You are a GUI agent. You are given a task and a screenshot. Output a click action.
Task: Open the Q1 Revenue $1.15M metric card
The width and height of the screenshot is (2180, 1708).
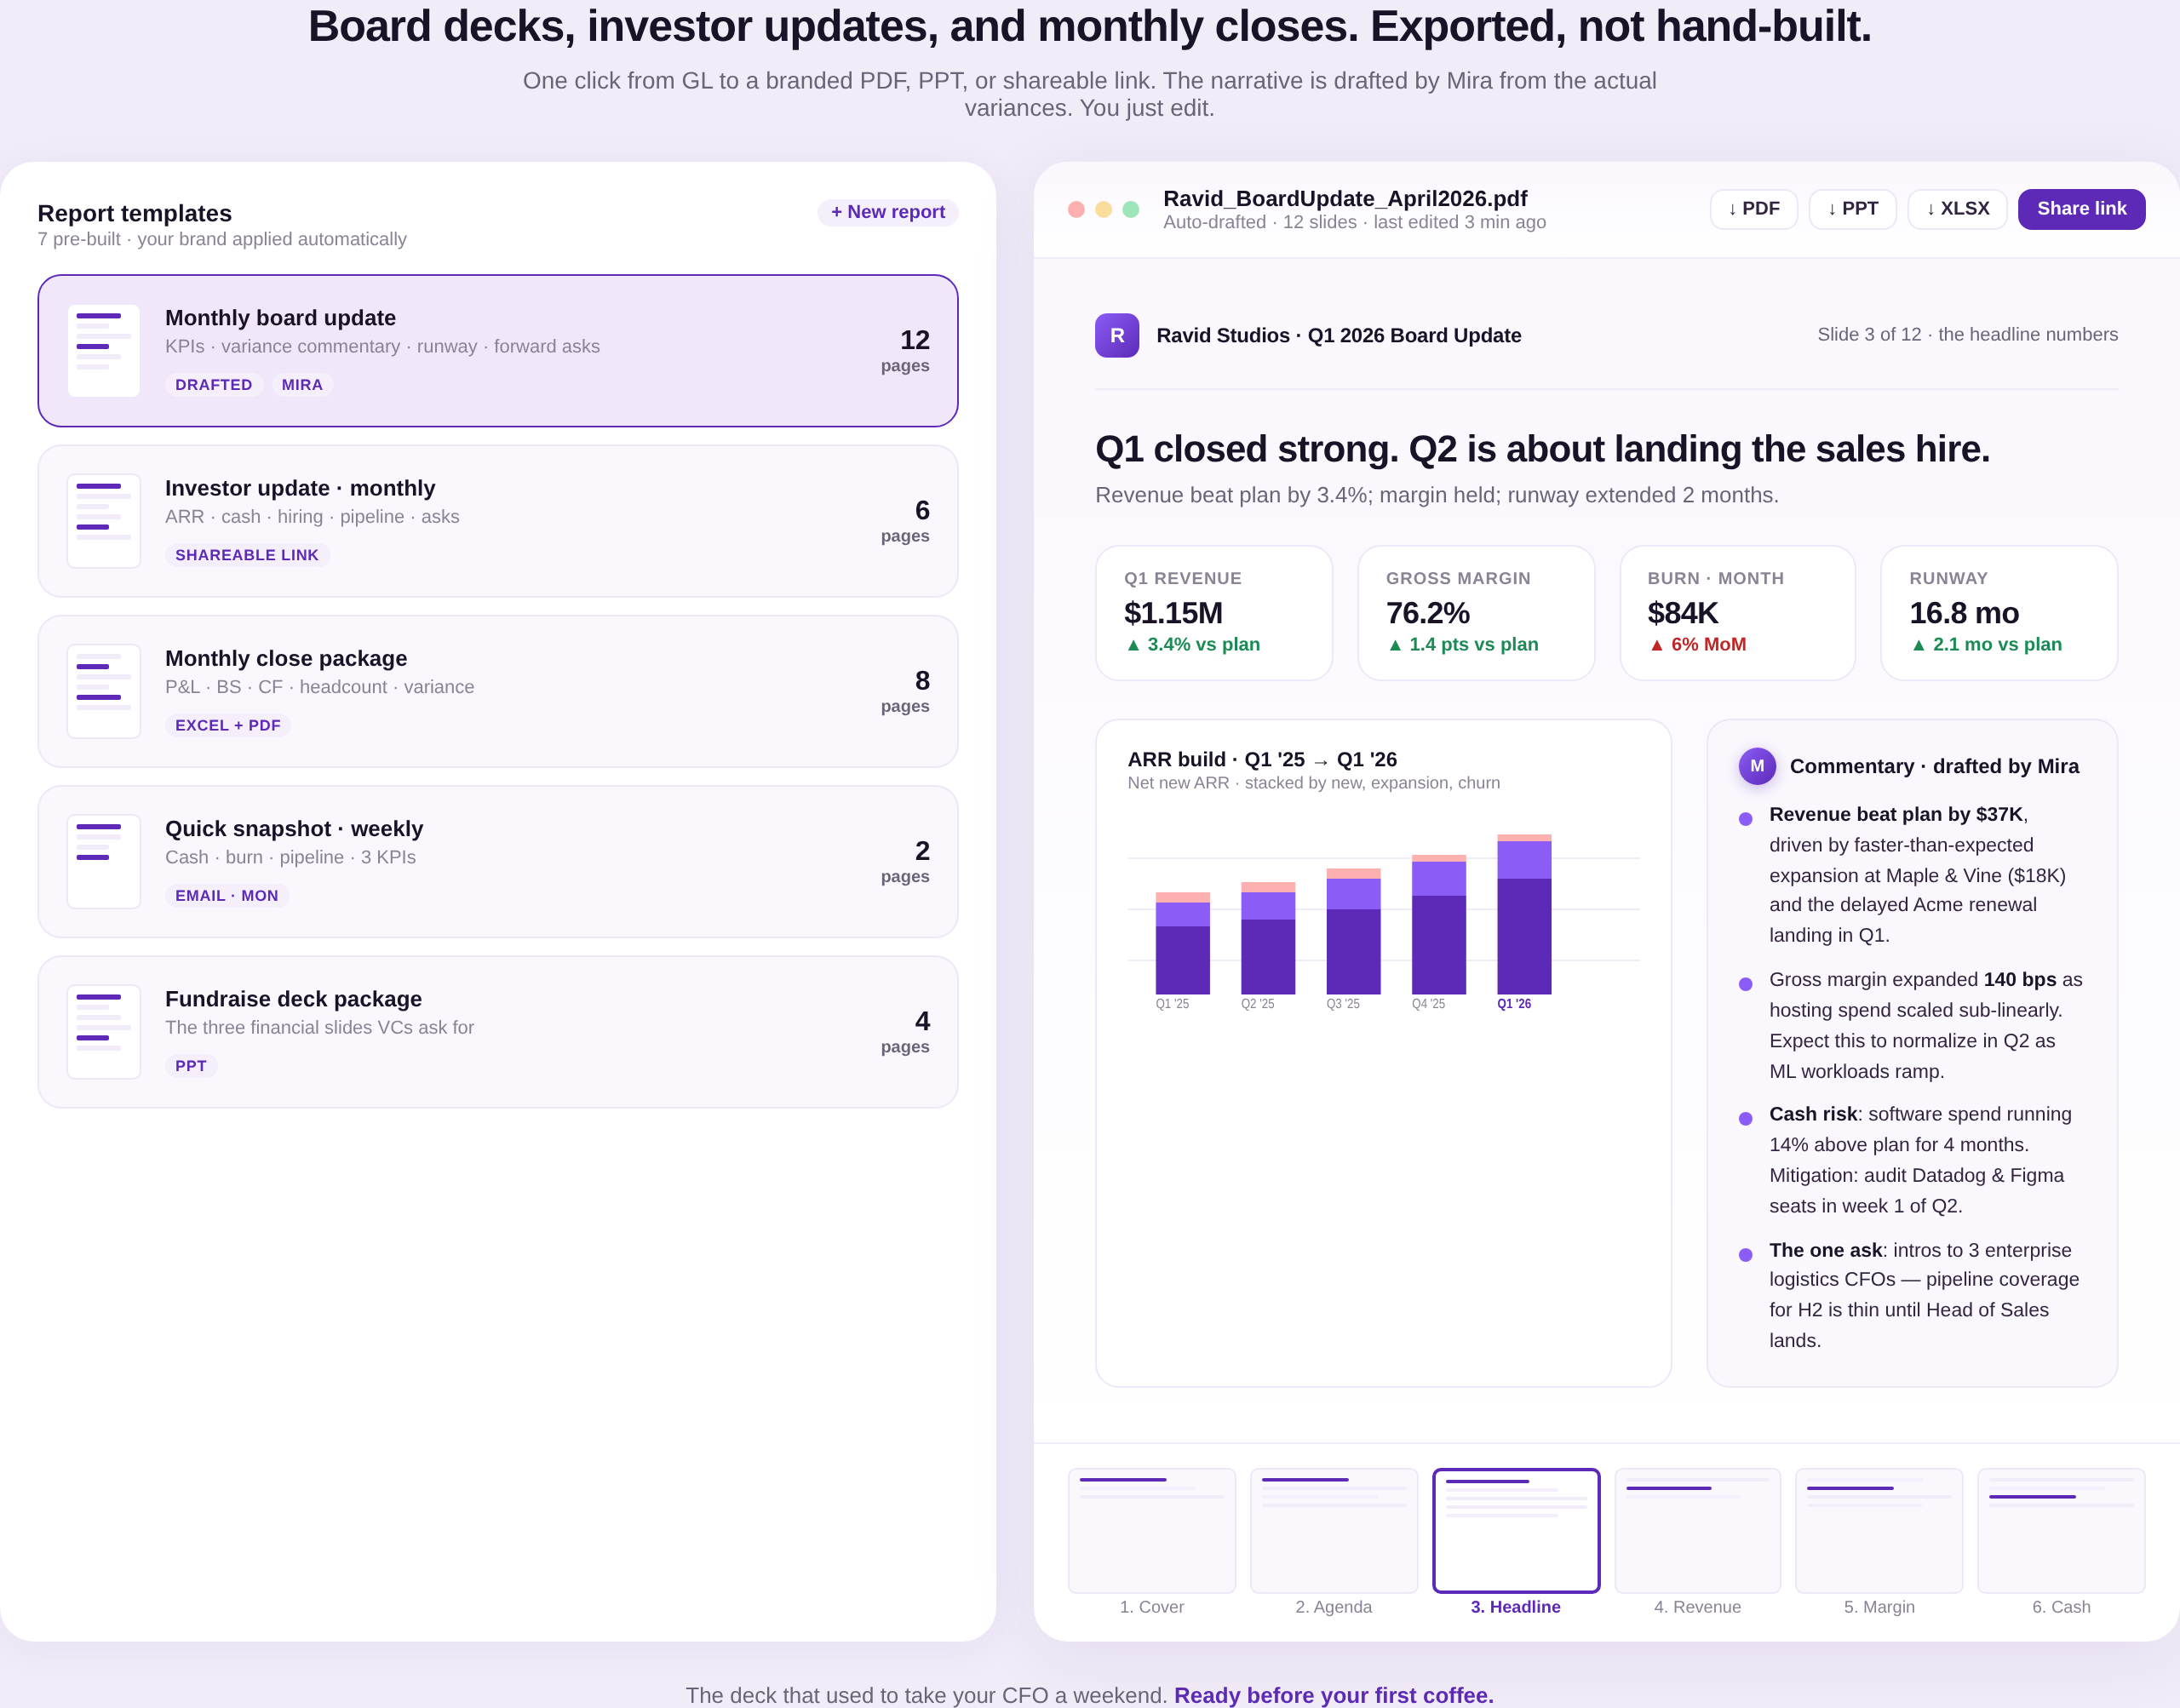1214,613
